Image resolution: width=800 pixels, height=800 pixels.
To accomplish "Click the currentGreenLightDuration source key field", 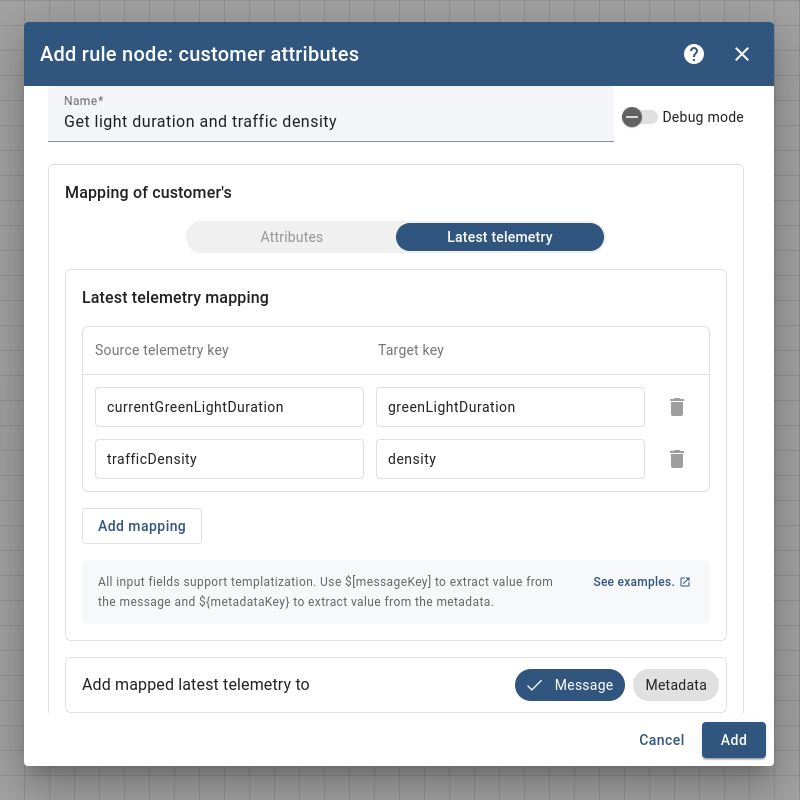I will pos(229,407).
